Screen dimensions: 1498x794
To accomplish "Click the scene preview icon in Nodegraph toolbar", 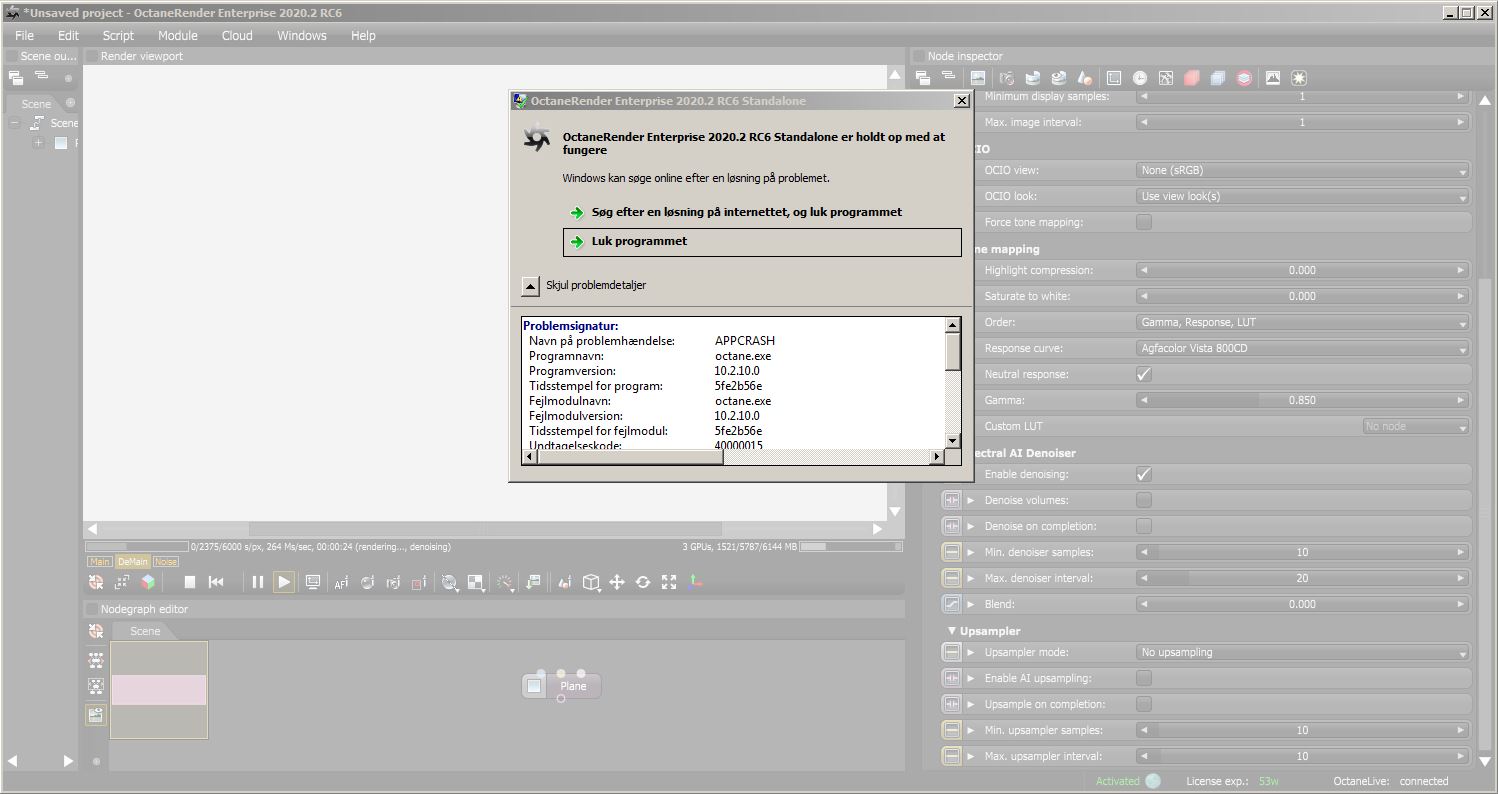I will click(x=96, y=715).
